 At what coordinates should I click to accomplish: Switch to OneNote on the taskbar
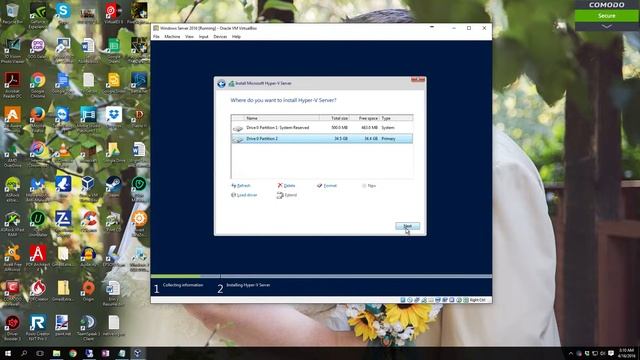coord(105,353)
